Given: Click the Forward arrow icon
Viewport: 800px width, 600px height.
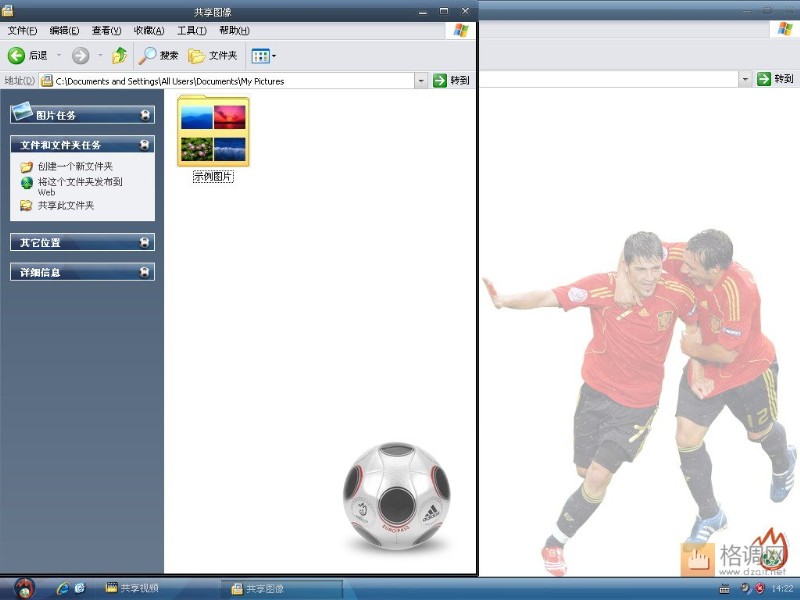Looking at the screenshot, I should click(x=81, y=56).
